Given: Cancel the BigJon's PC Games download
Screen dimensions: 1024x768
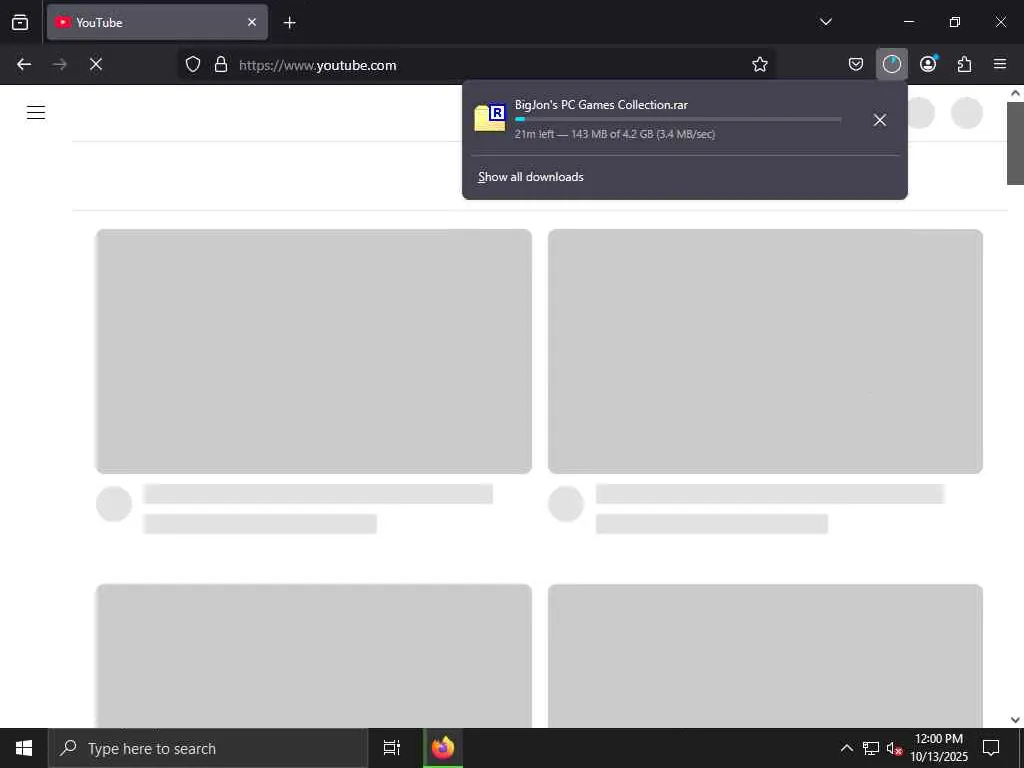Looking at the screenshot, I should [880, 120].
